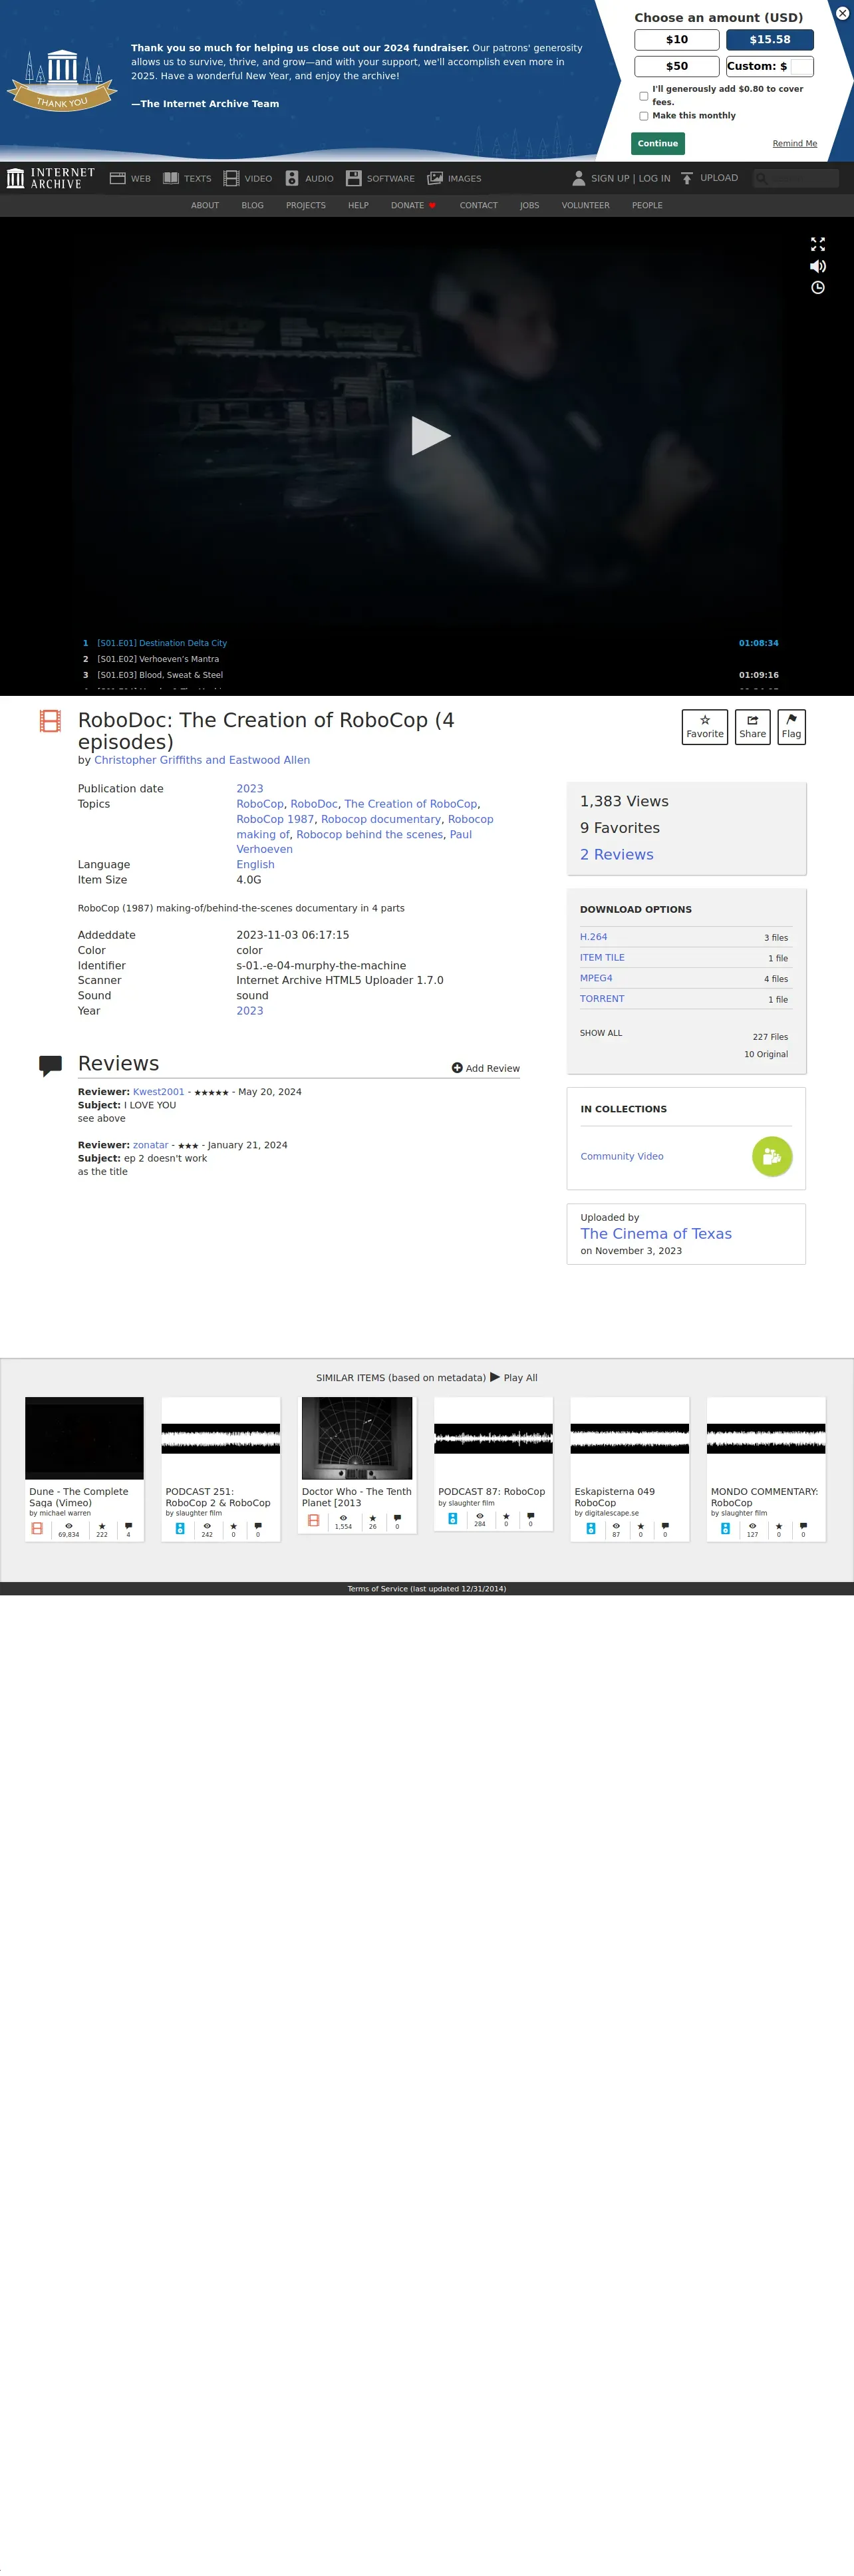Click the Remind Me link
Screen dimensions: 854x2576
coord(794,144)
